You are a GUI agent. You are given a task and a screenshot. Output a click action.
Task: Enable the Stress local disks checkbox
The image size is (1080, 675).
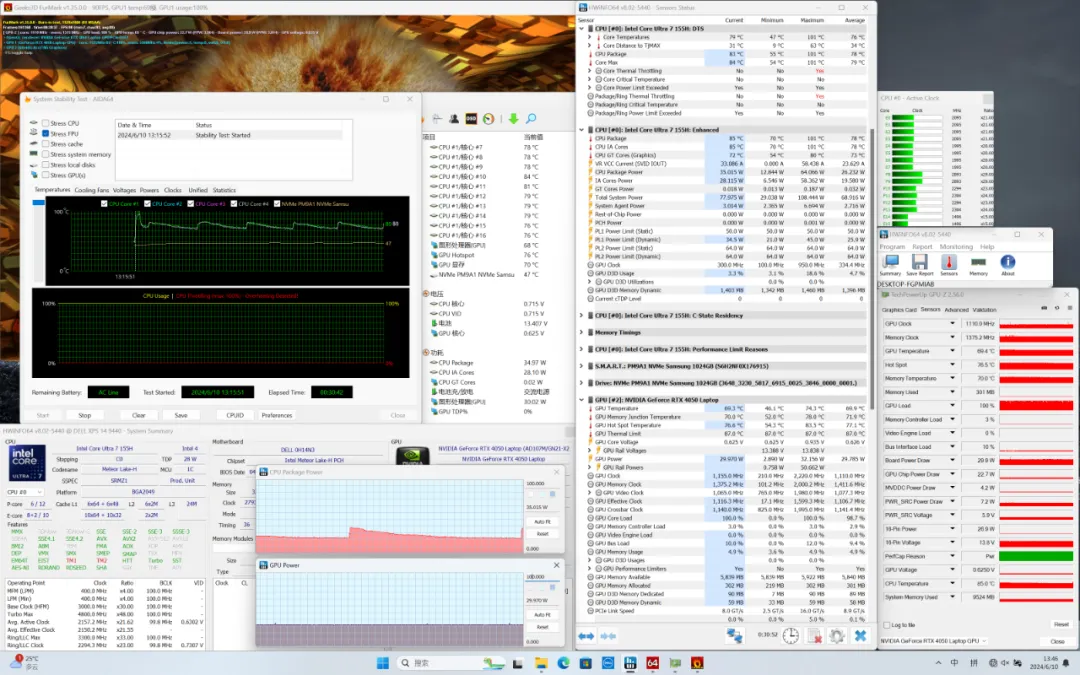click(x=45, y=165)
